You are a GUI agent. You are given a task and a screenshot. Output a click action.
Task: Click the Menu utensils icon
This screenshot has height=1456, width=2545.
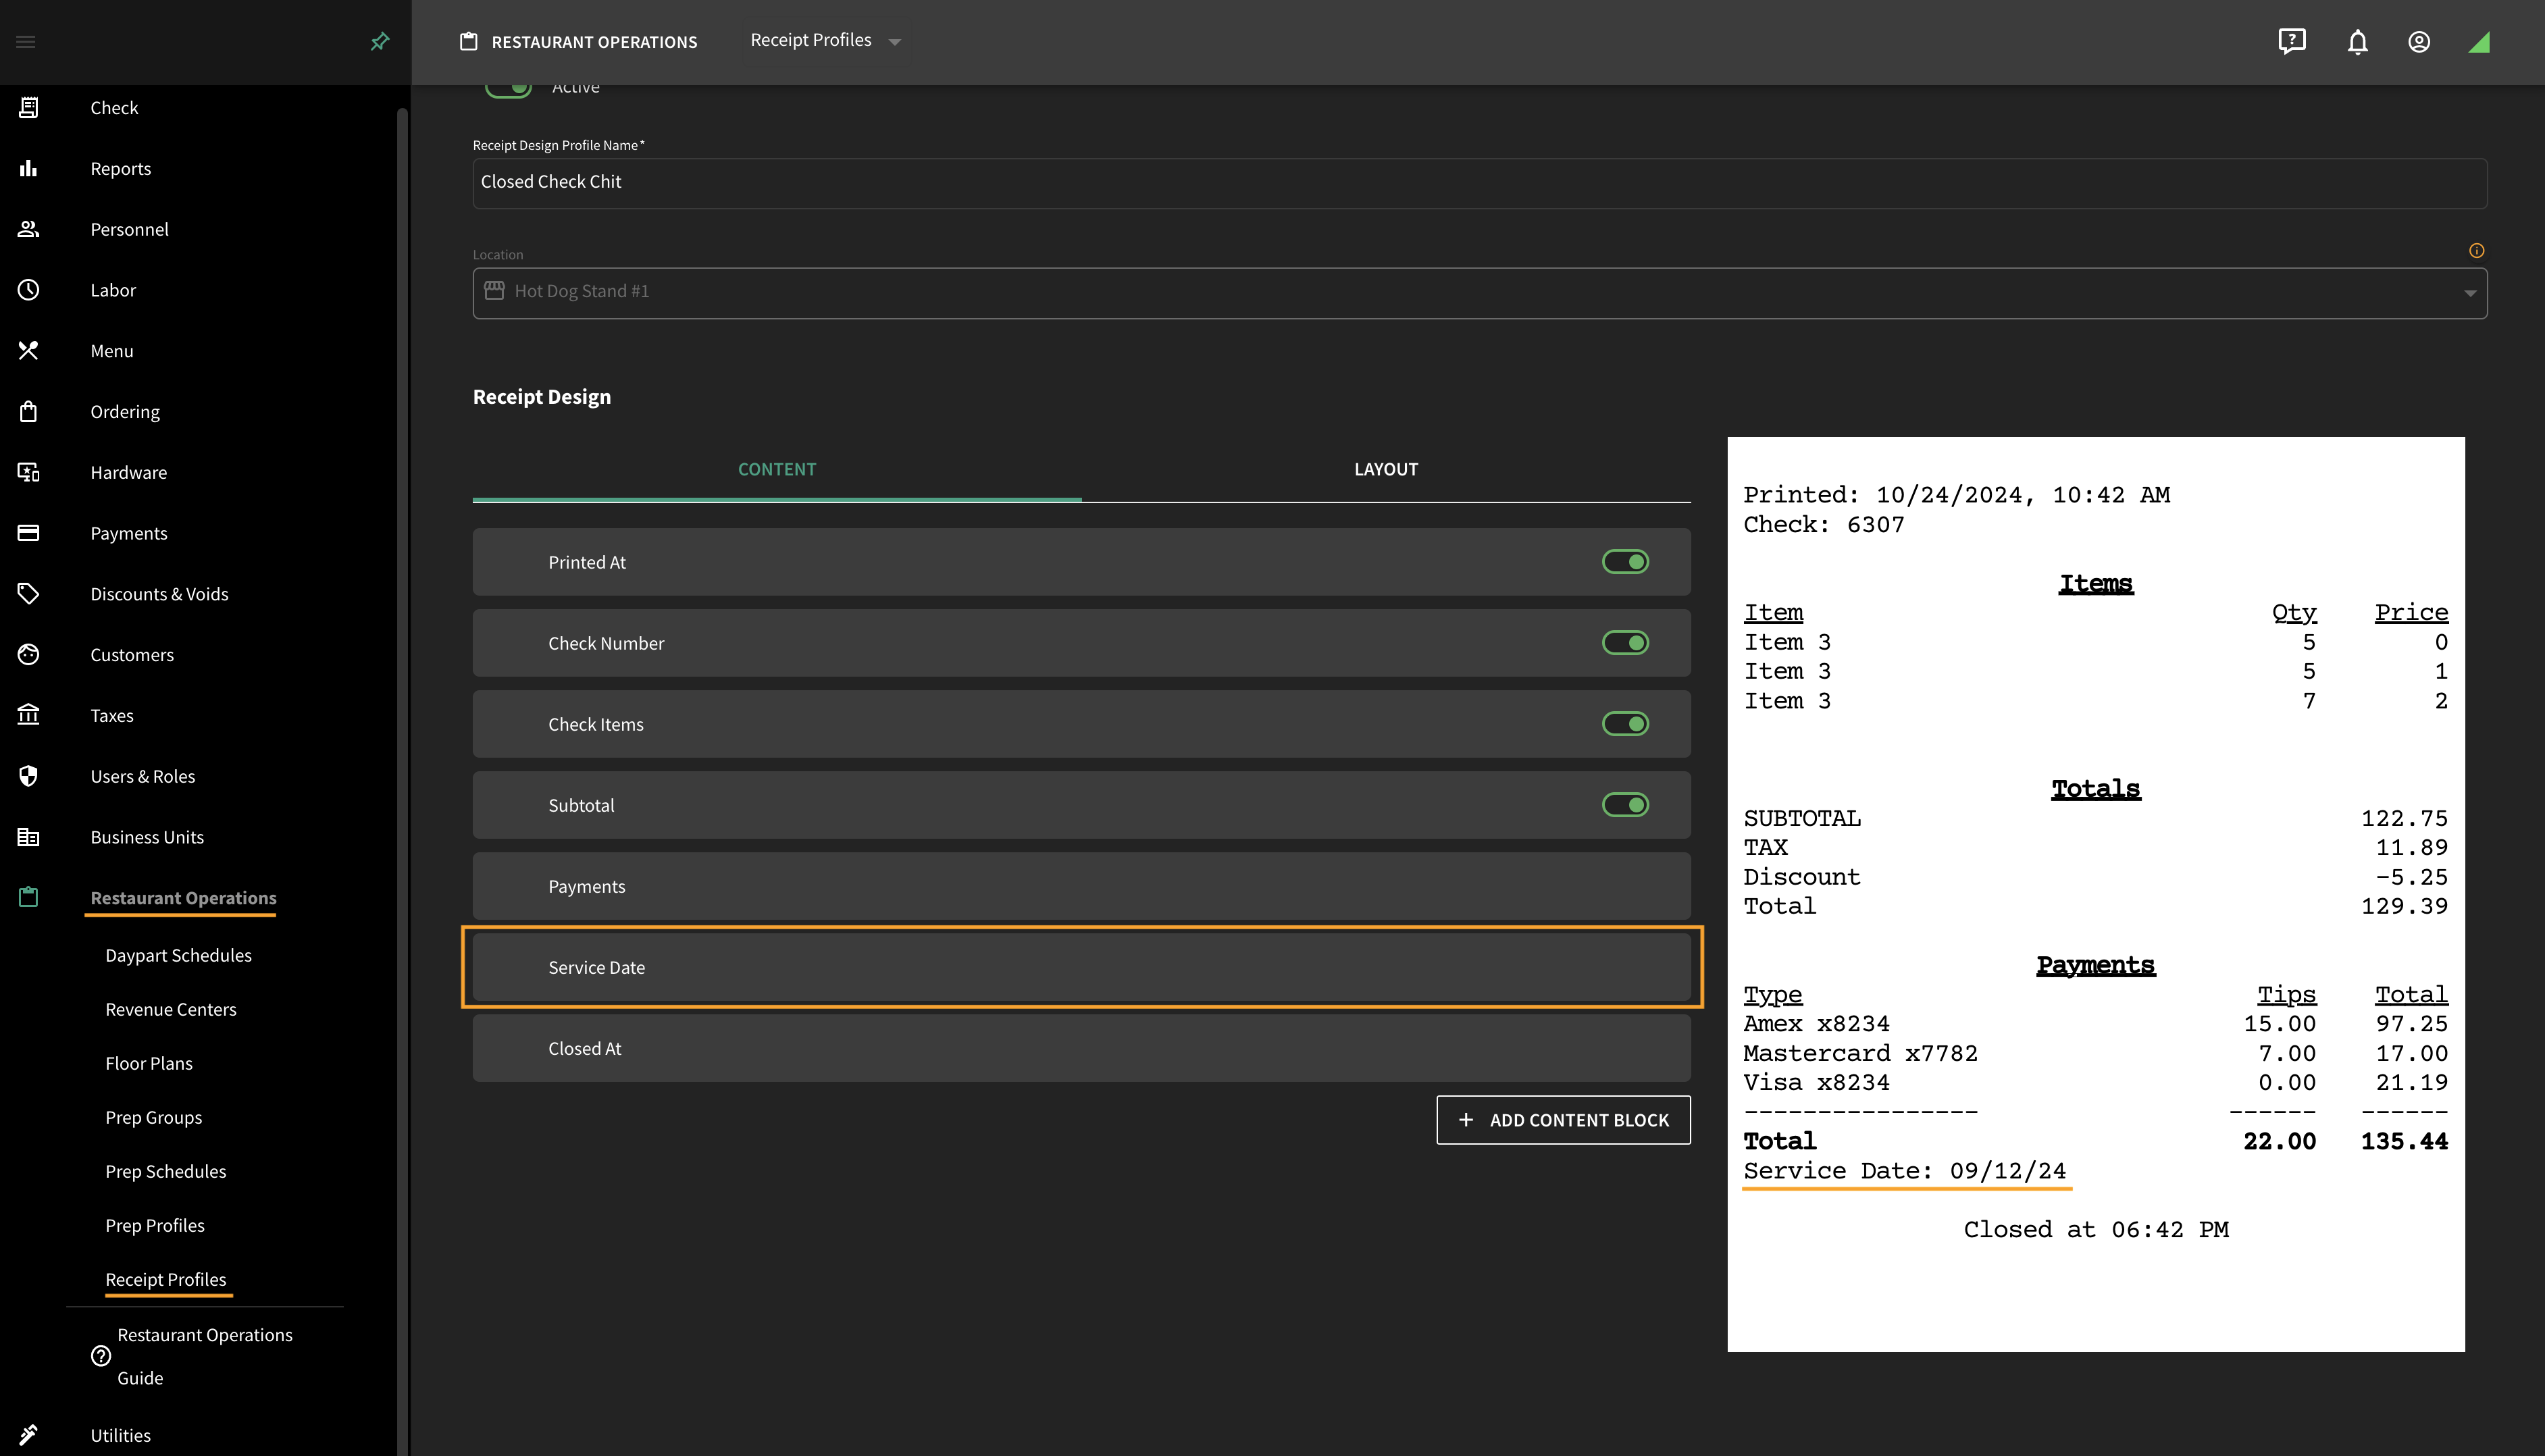(29, 351)
